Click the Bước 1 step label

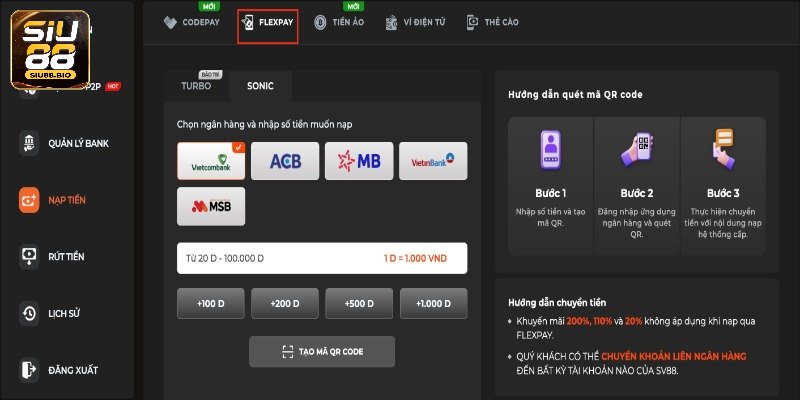(x=551, y=193)
